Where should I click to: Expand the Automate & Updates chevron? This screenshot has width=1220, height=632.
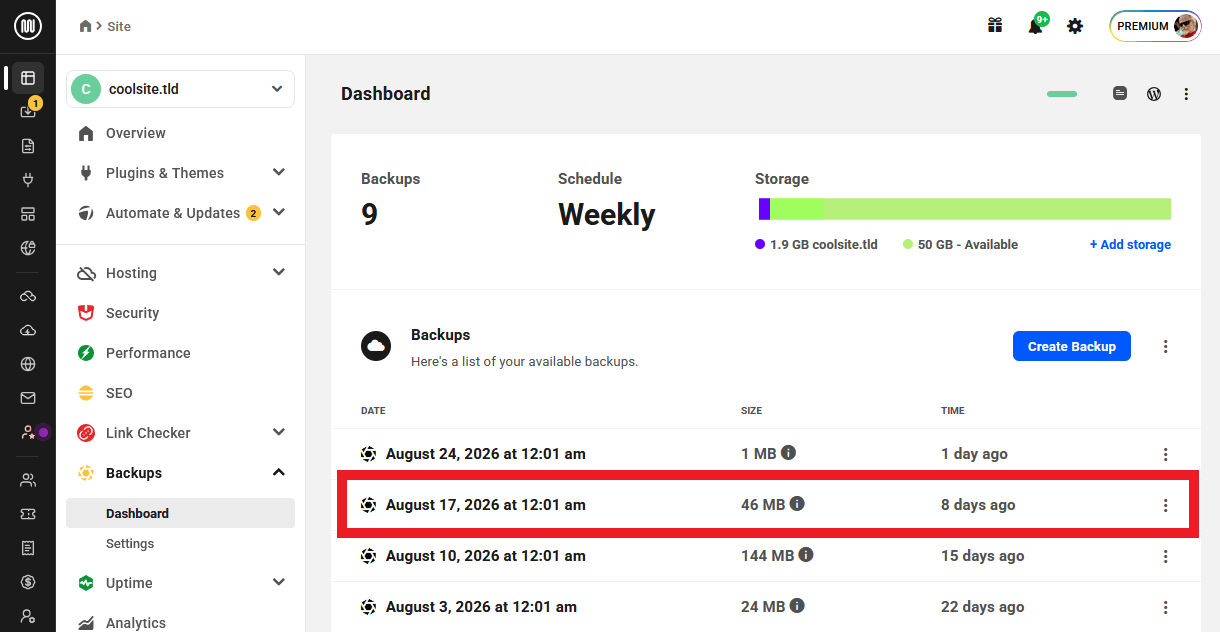coord(279,213)
